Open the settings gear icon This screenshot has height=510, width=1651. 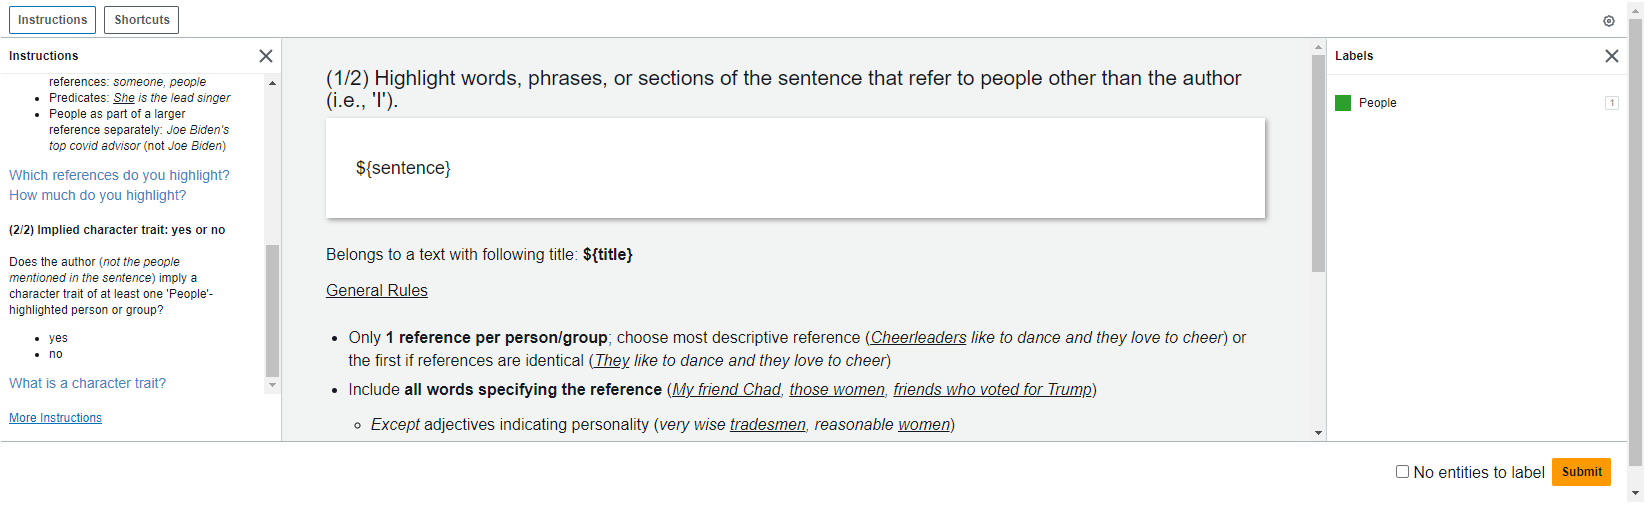1608,21
